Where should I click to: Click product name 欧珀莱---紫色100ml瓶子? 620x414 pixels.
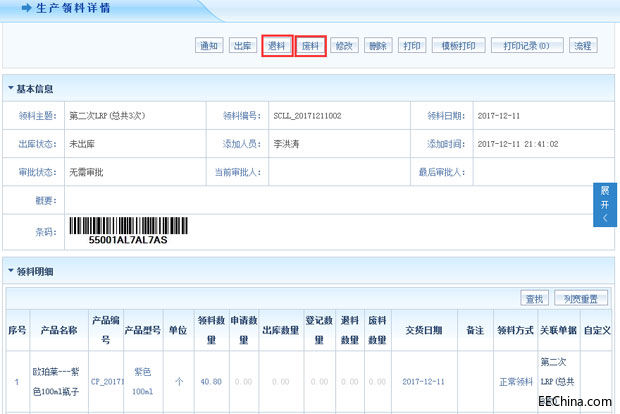coord(56,382)
